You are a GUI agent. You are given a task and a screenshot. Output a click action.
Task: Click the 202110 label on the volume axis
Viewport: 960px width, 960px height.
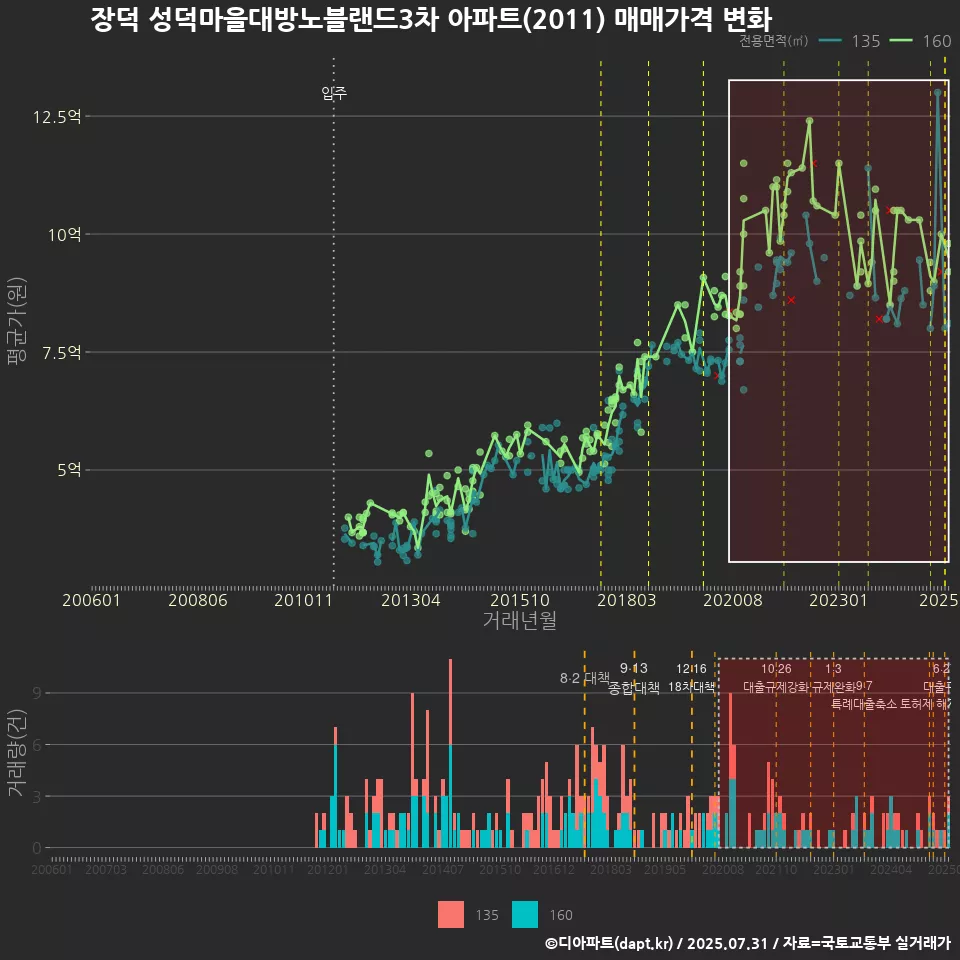coord(776,869)
